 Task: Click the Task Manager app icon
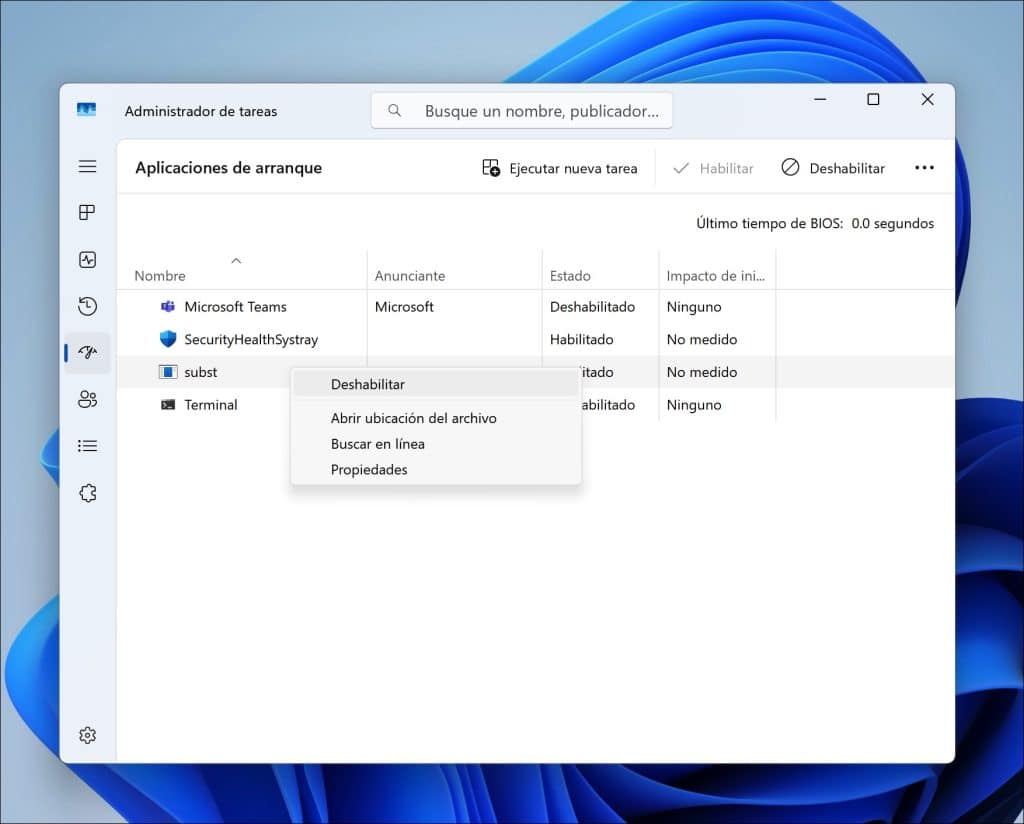click(x=86, y=110)
